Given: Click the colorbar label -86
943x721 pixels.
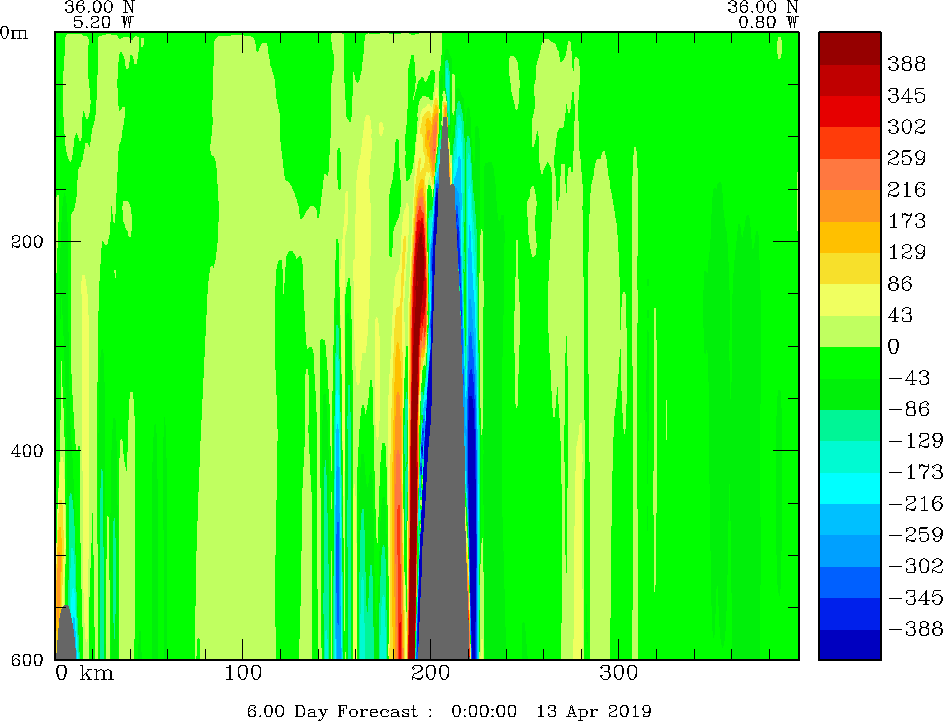Looking at the screenshot, I should click(x=909, y=409).
